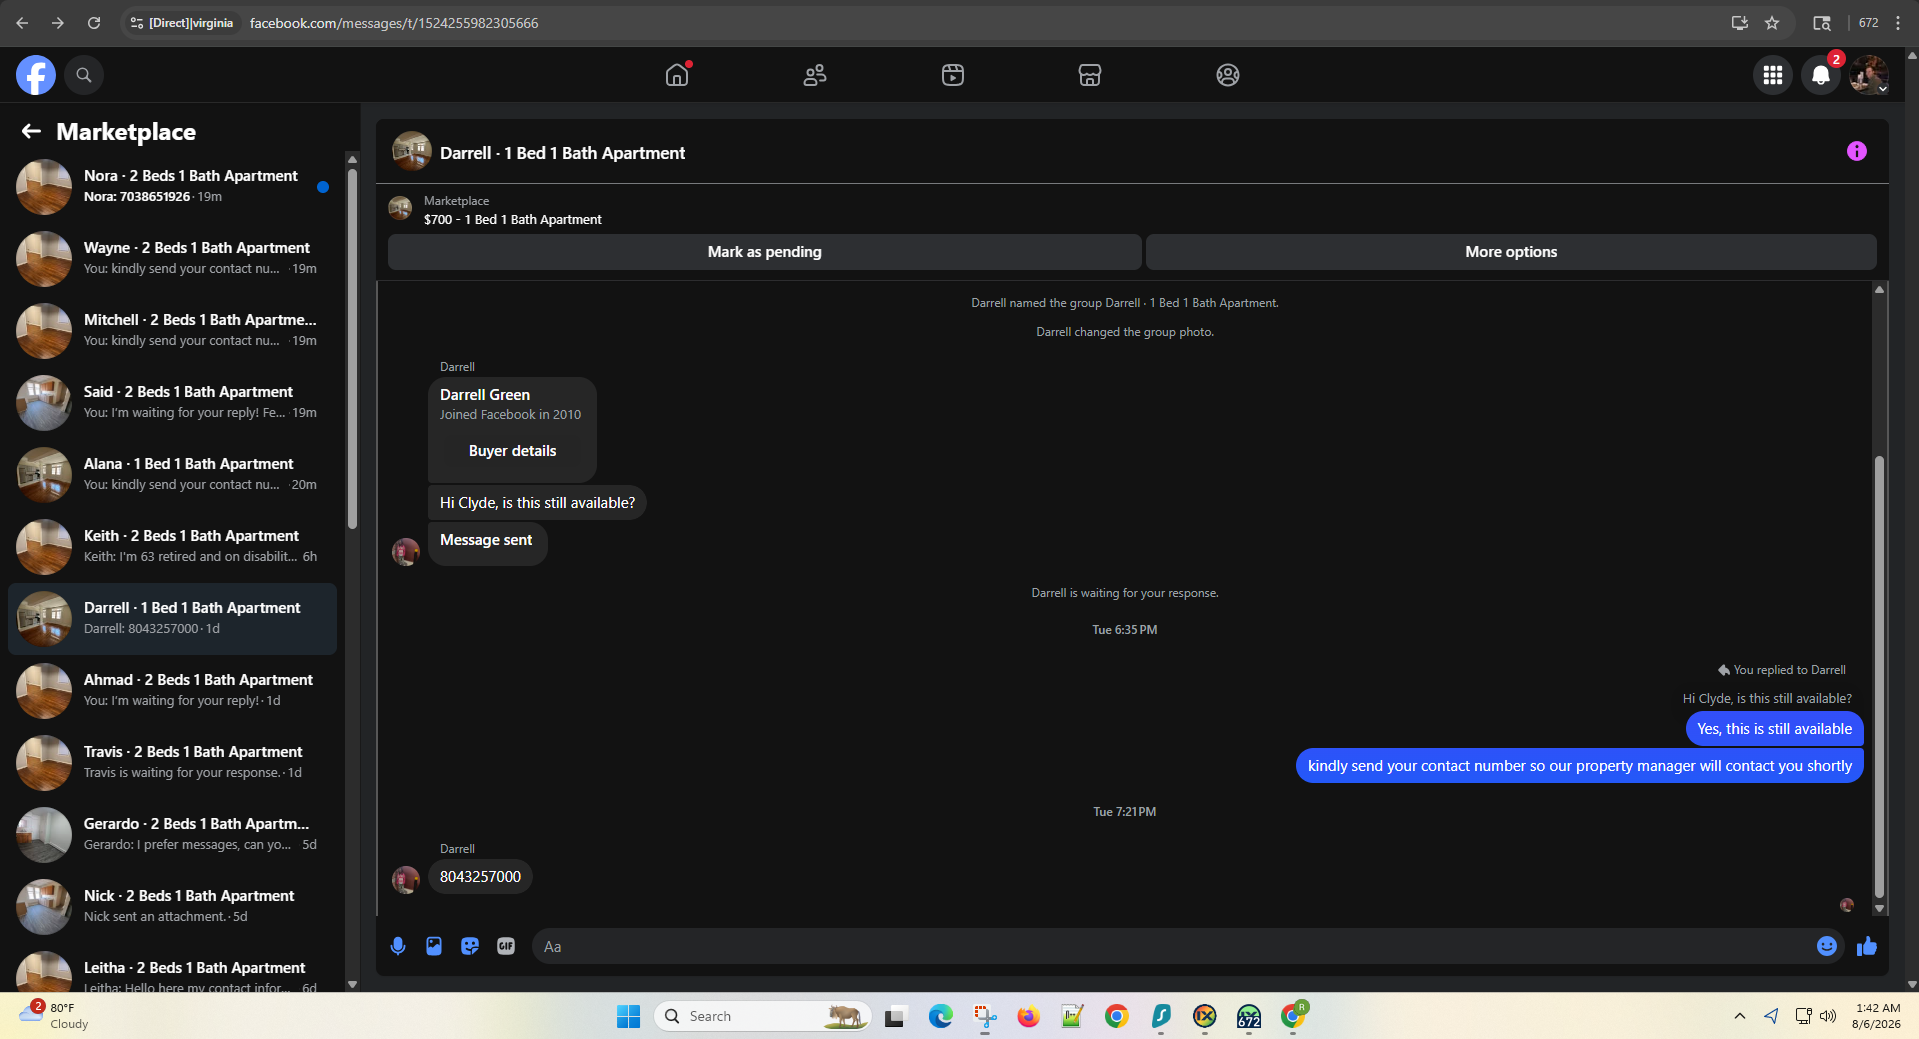Click the conversation list scrollbar
The height and width of the screenshot is (1039, 1919).
[352, 349]
